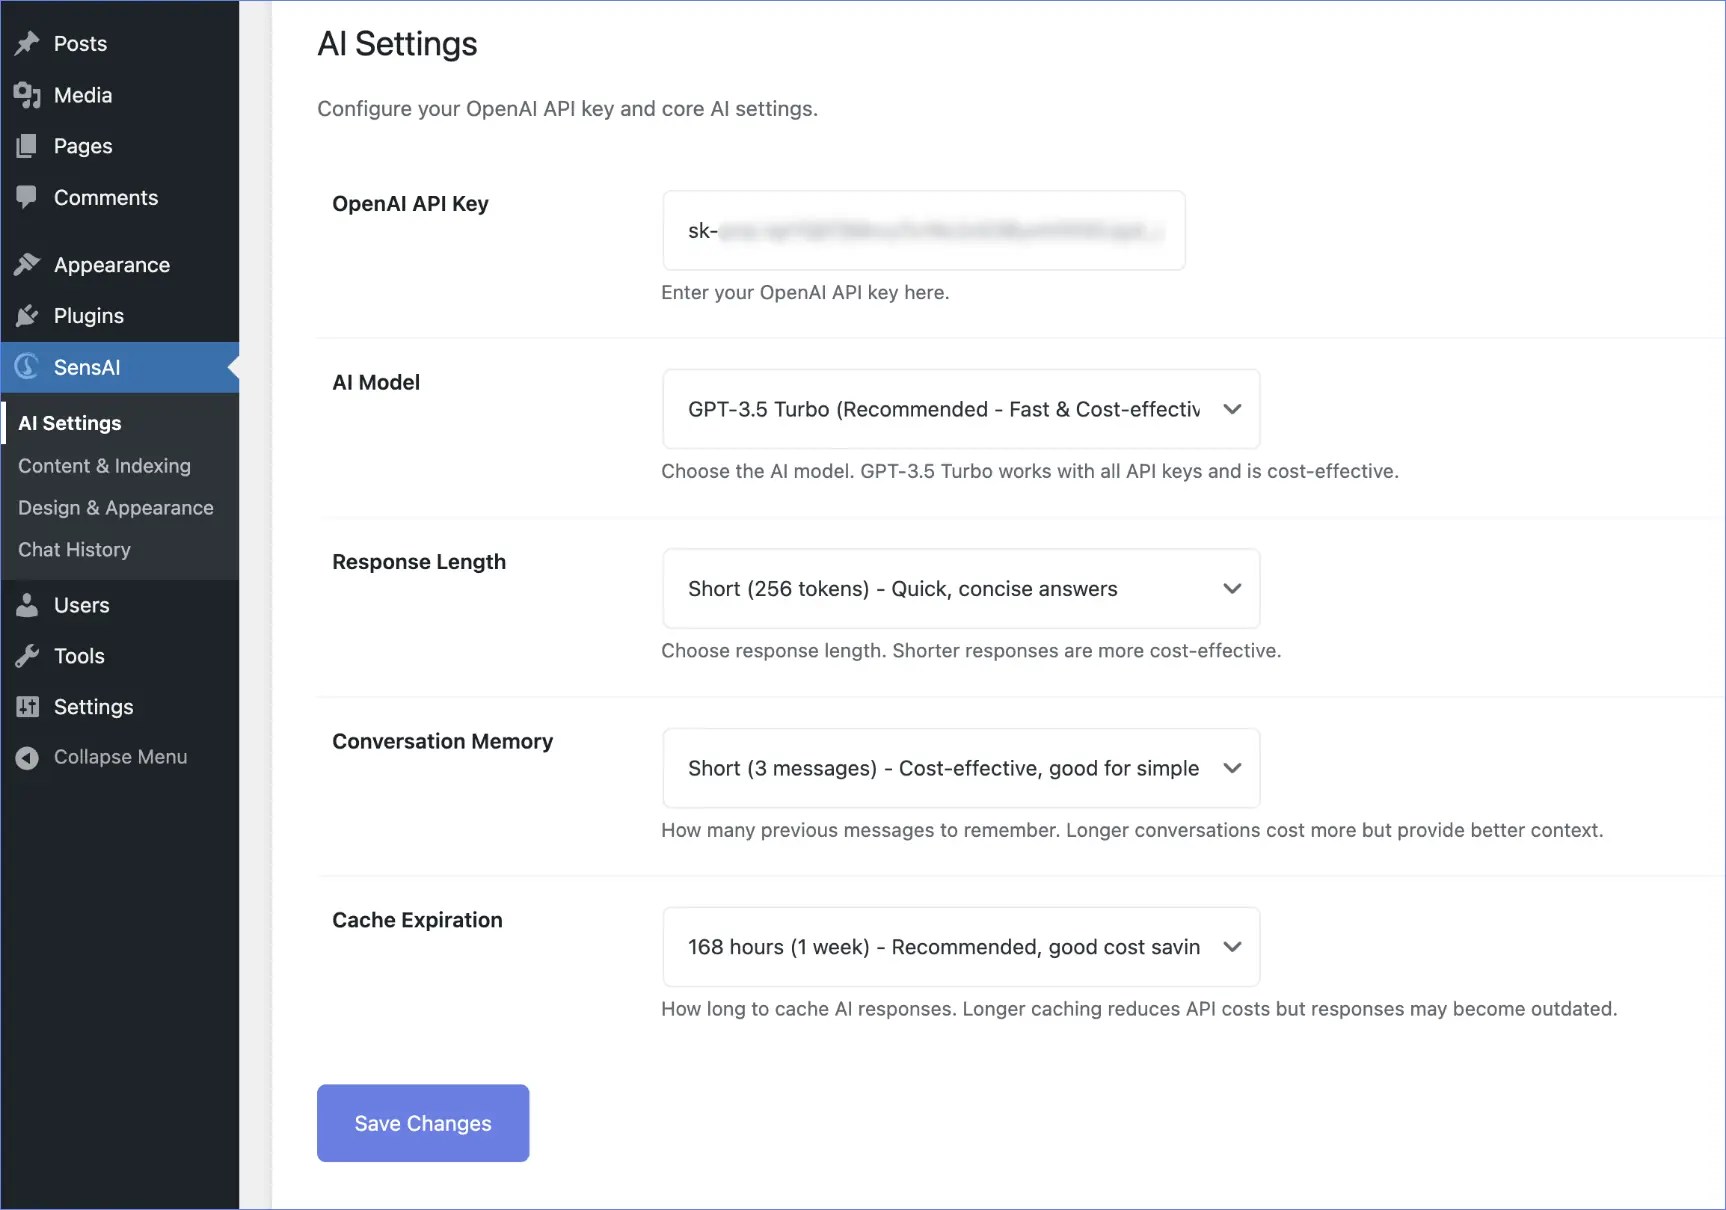
Task: Open the AI Model dropdown
Action: [x=961, y=409]
